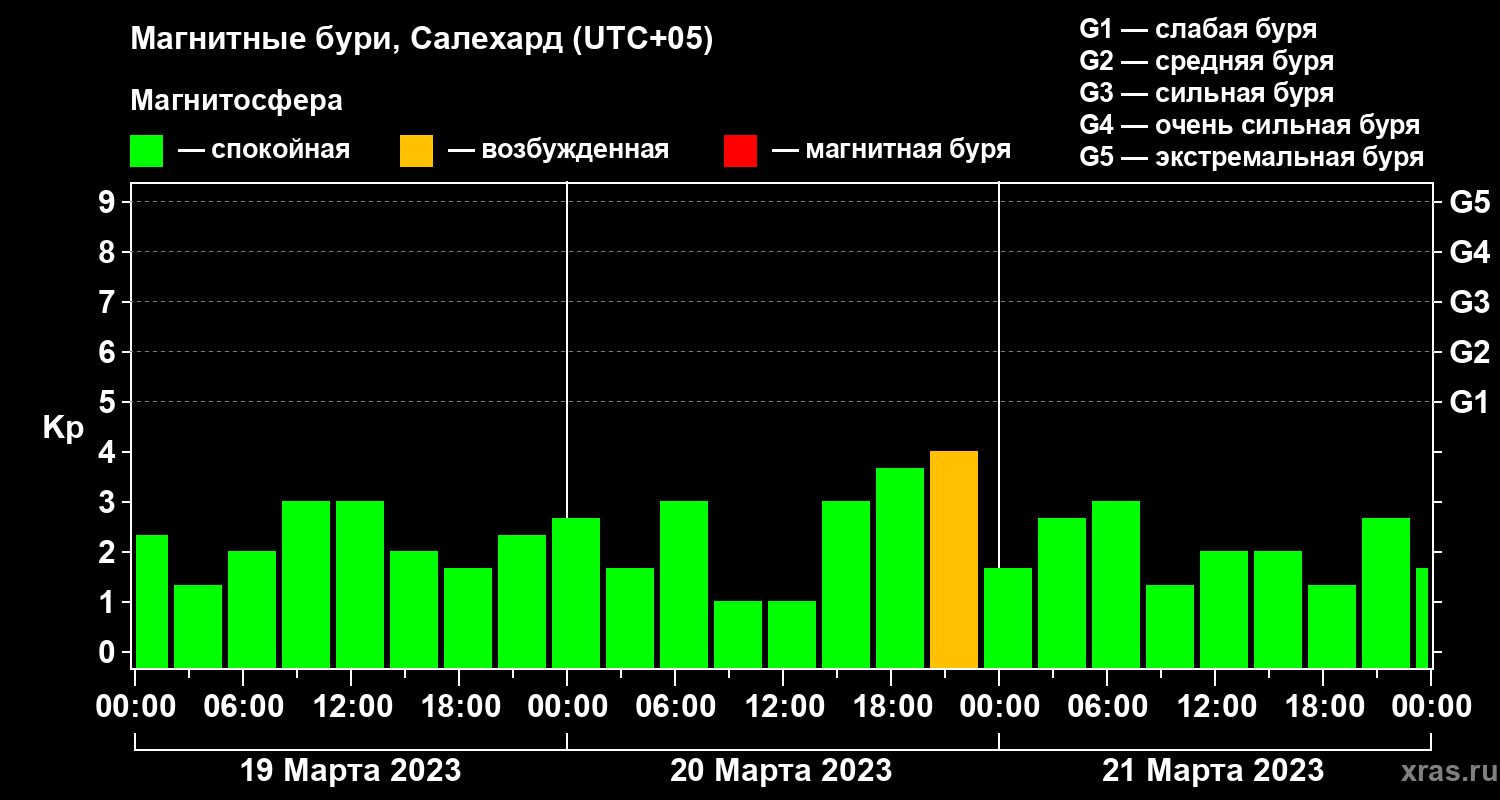Image resolution: width=1500 pixels, height=800 pixels.
Task: Click the right-axis G1 level label
Action: pos(1469,402)
